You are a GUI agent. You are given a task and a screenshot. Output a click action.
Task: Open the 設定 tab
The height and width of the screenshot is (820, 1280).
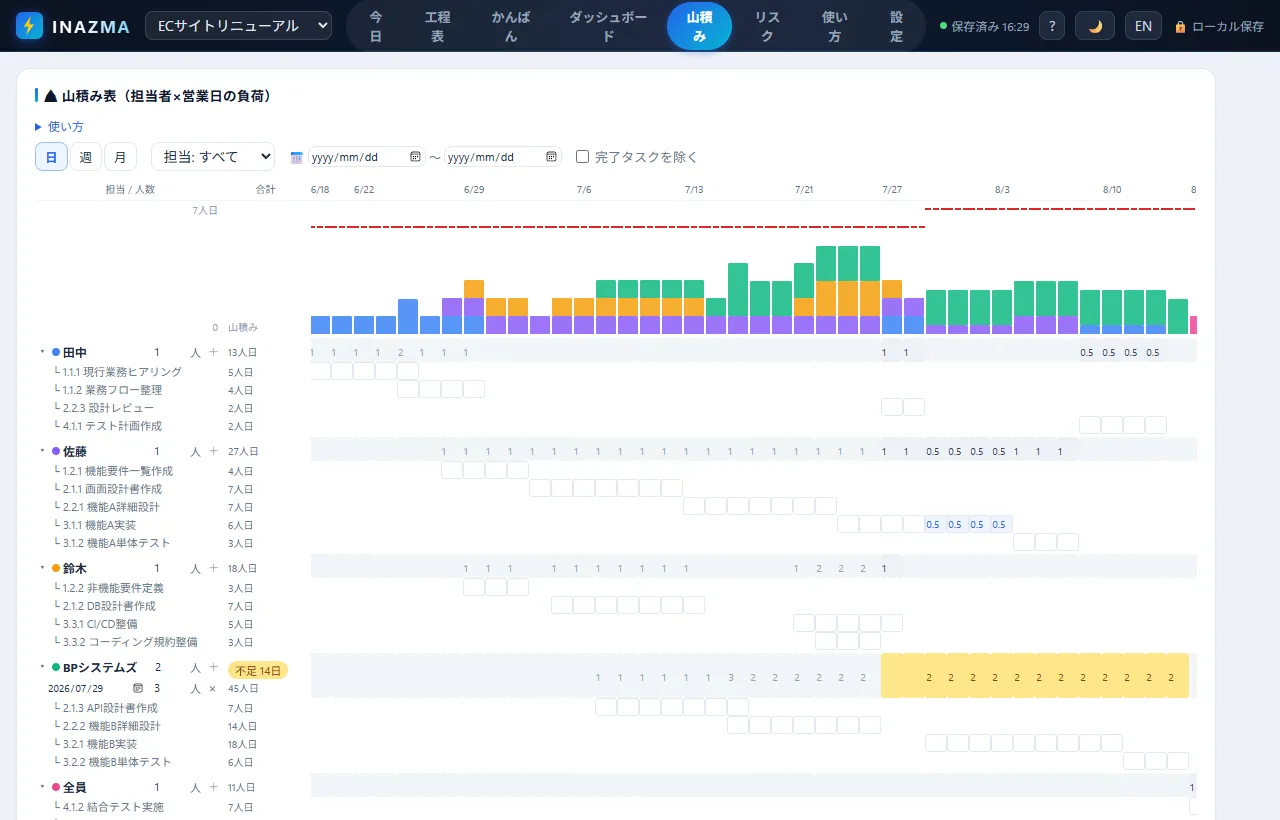[896, 27]
